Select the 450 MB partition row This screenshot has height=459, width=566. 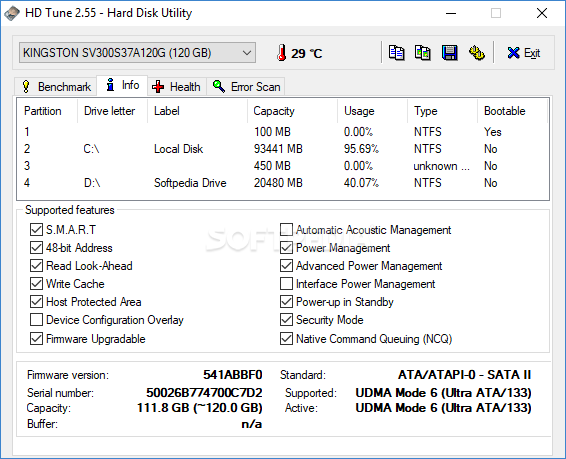(x=283, y=166)
